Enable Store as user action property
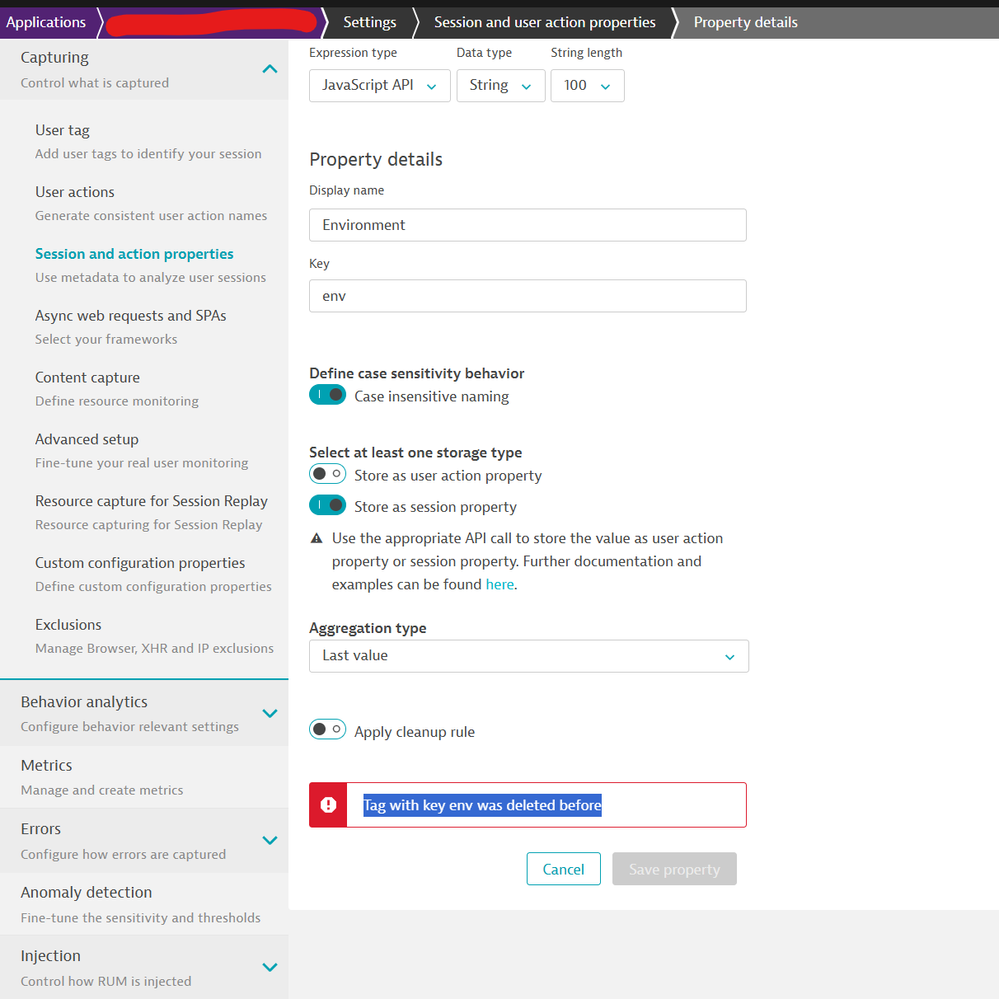This screenshot has height=999, width=999. [327, 474]
